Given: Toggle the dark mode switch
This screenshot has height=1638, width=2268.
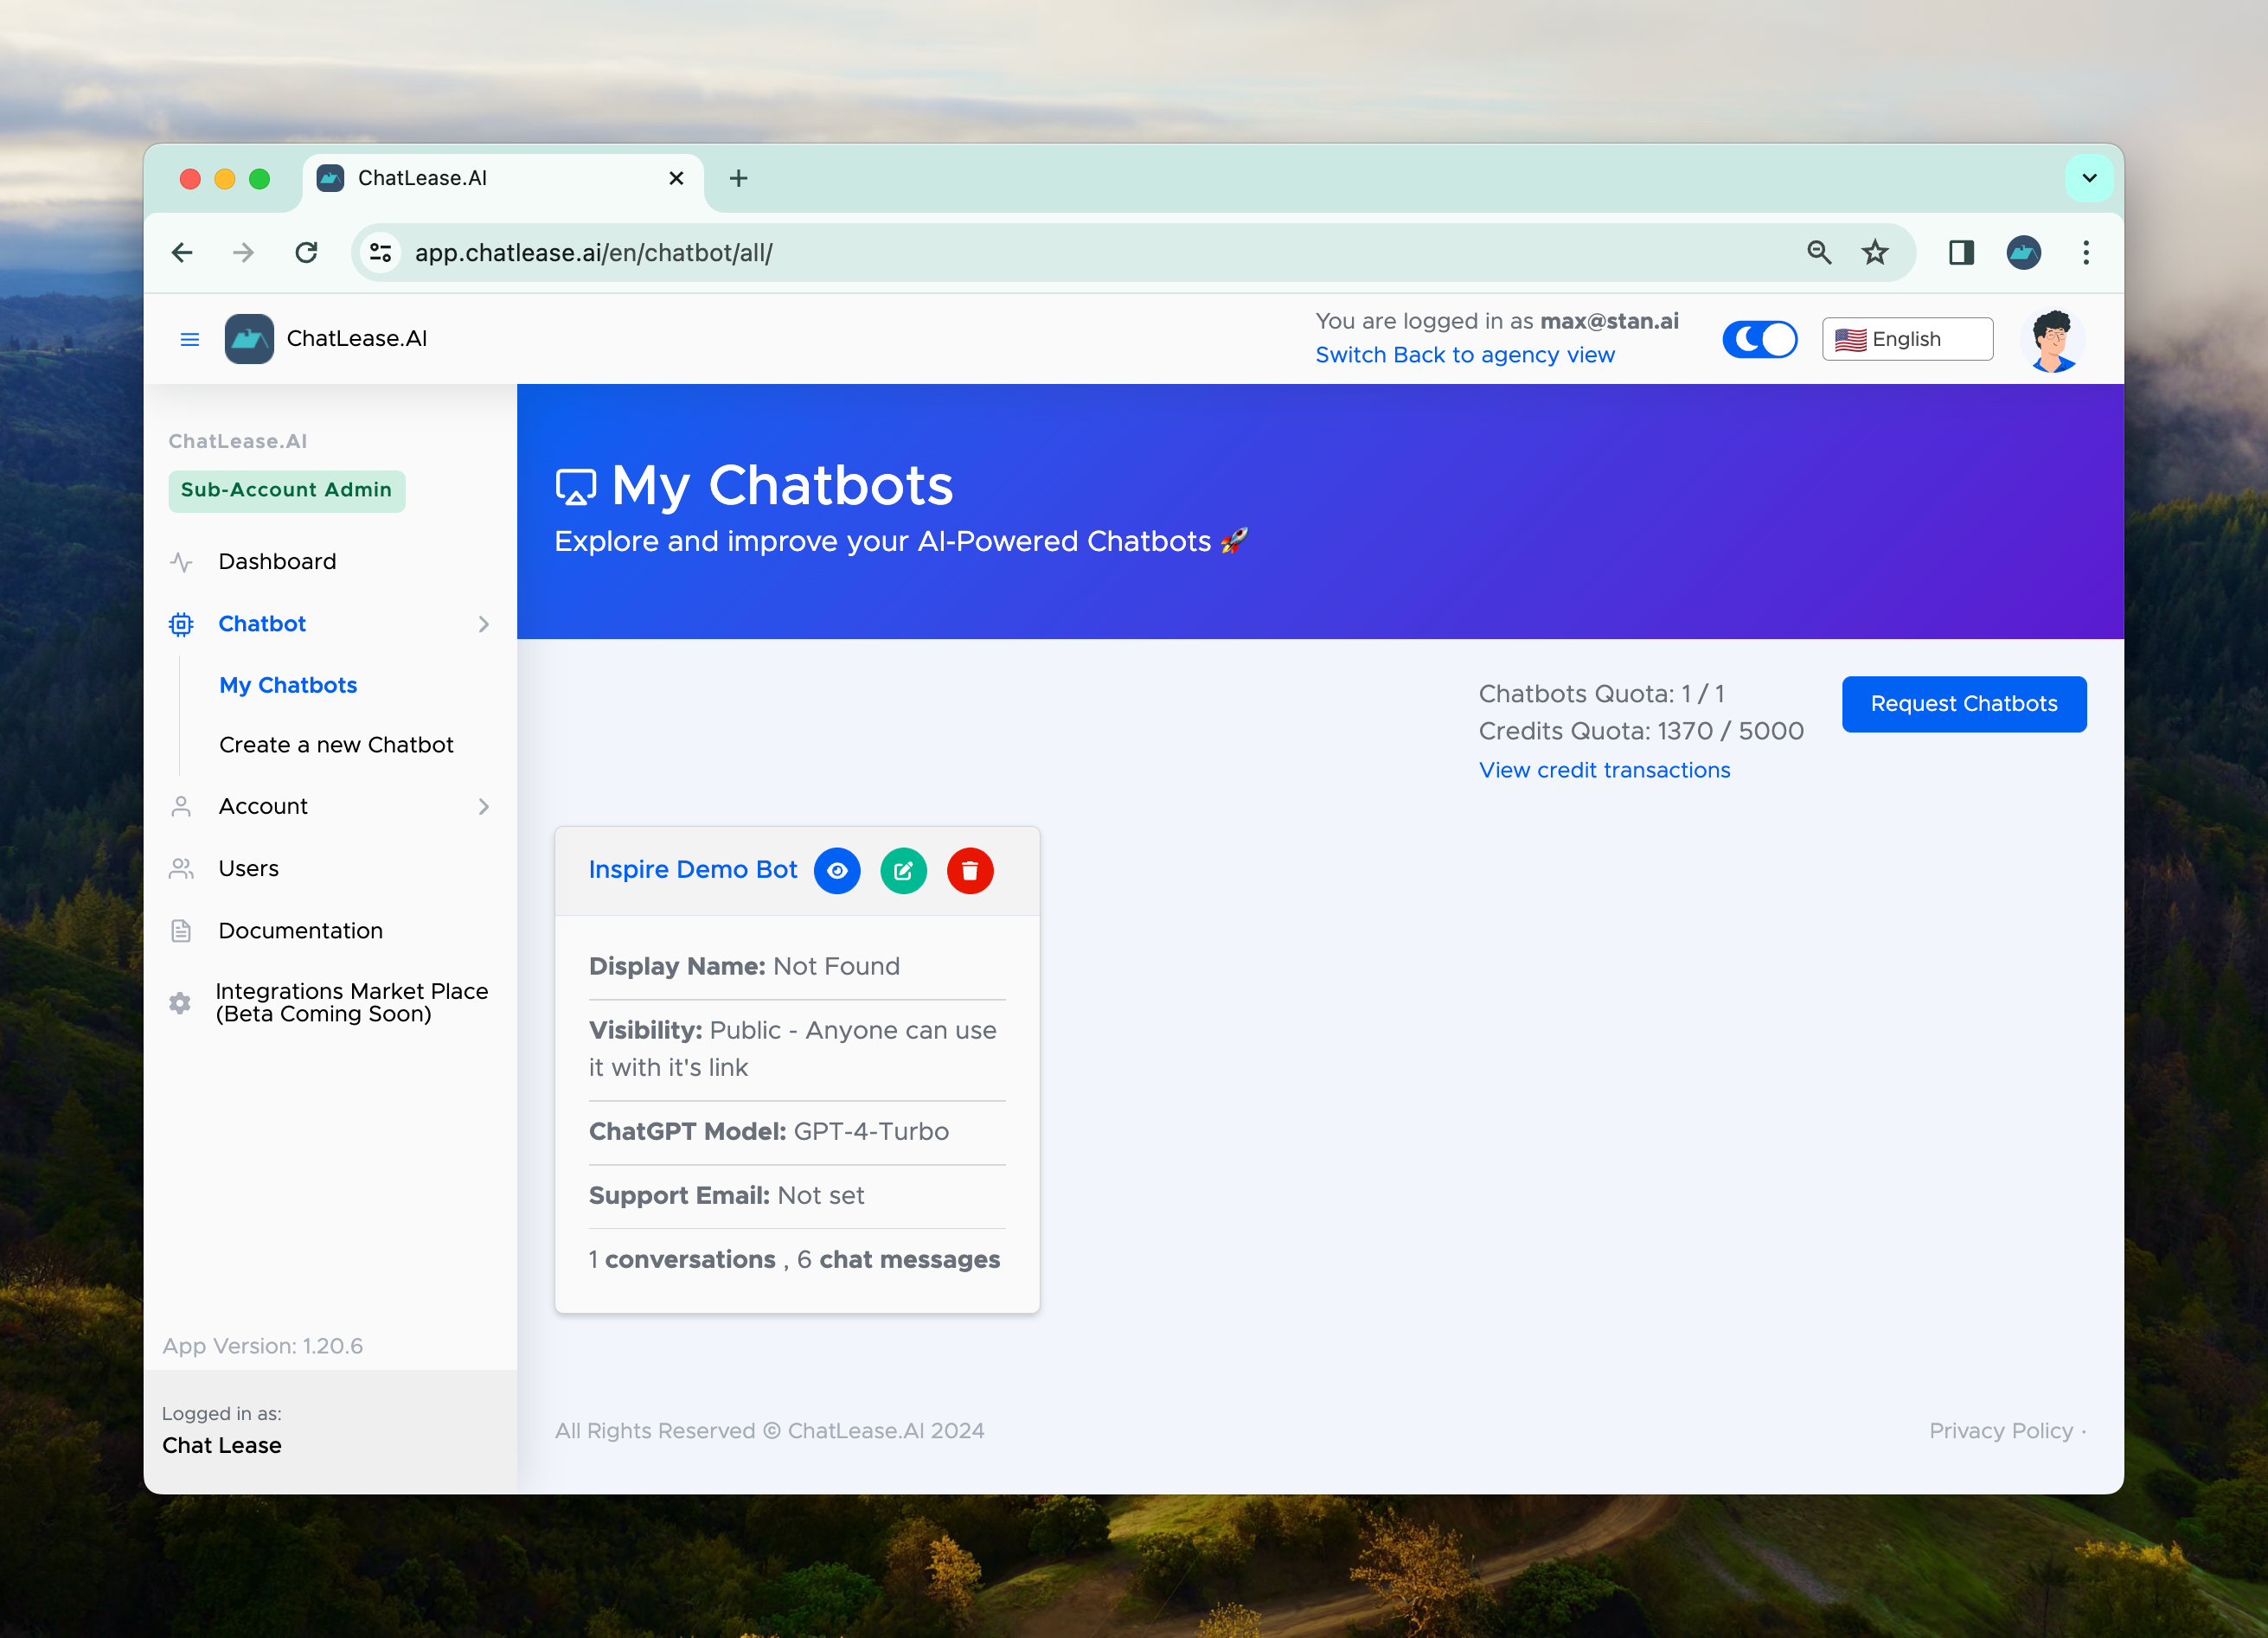Looking at the screenshot, I should click(1759, 340).
